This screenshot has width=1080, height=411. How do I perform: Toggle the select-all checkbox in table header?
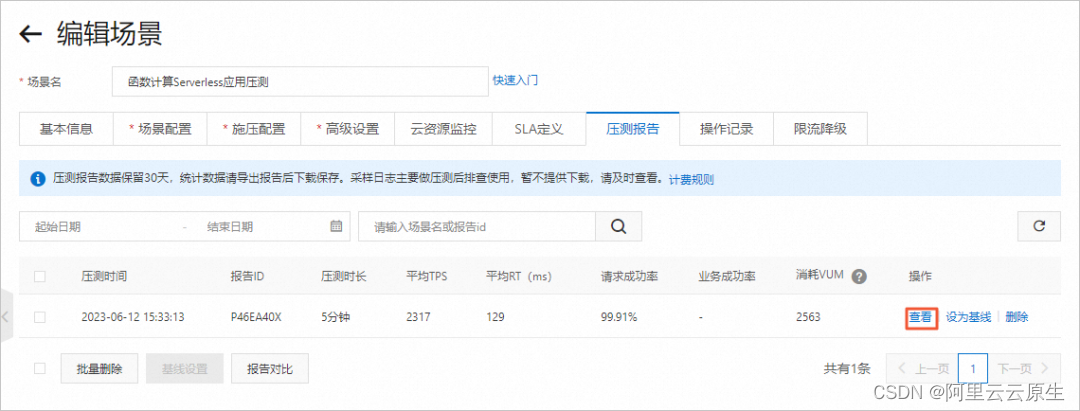[x=40, y=276]
